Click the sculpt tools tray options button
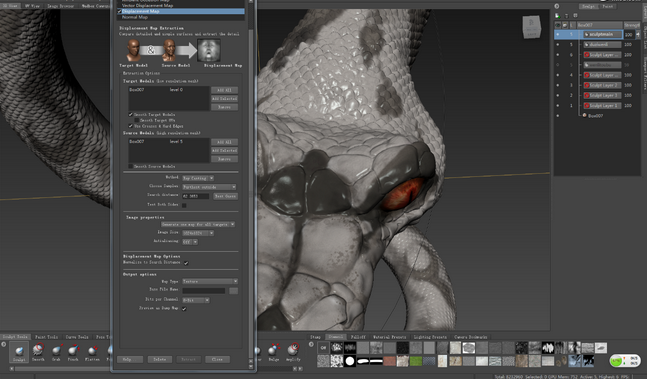Image resolution: width=647 pixels, height=379 pixels. tap(4, 344)
